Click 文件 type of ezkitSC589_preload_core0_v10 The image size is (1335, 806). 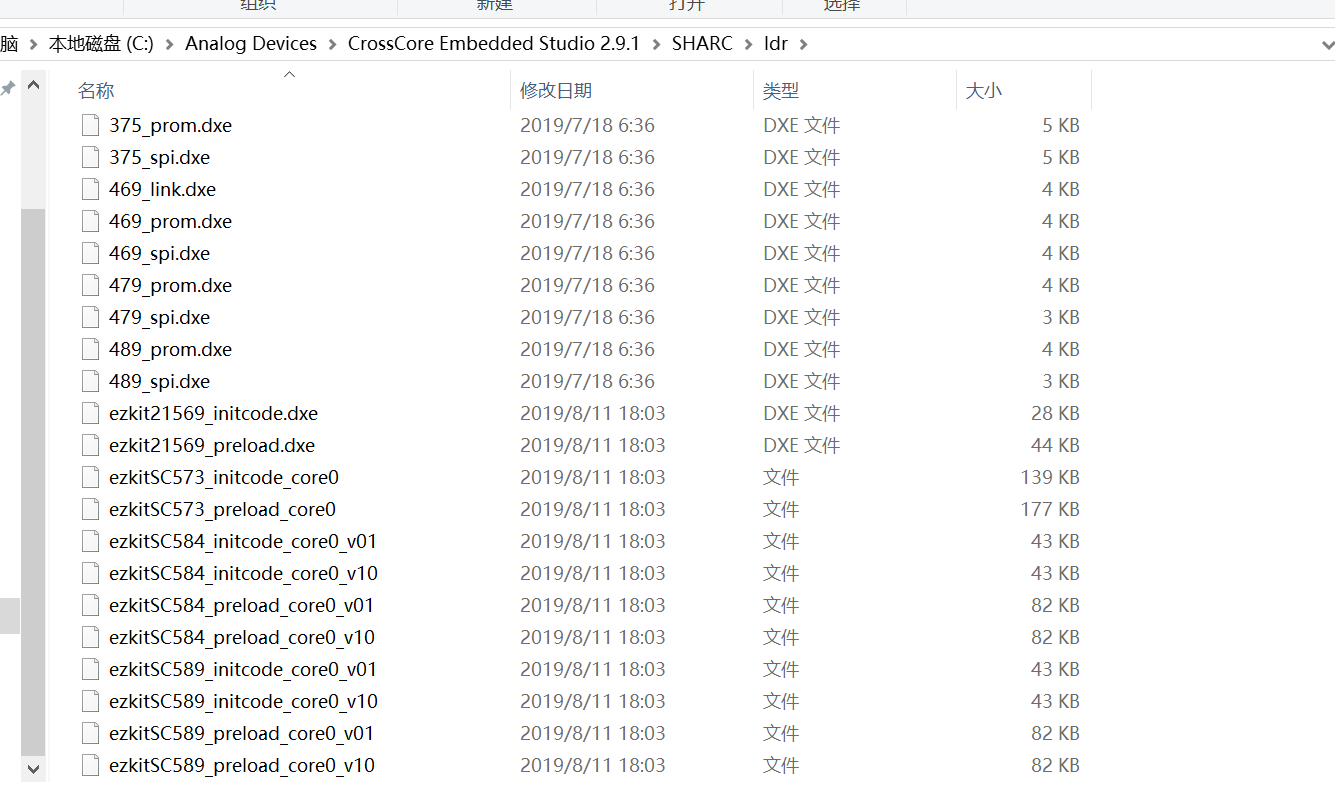tap(781, 765)
